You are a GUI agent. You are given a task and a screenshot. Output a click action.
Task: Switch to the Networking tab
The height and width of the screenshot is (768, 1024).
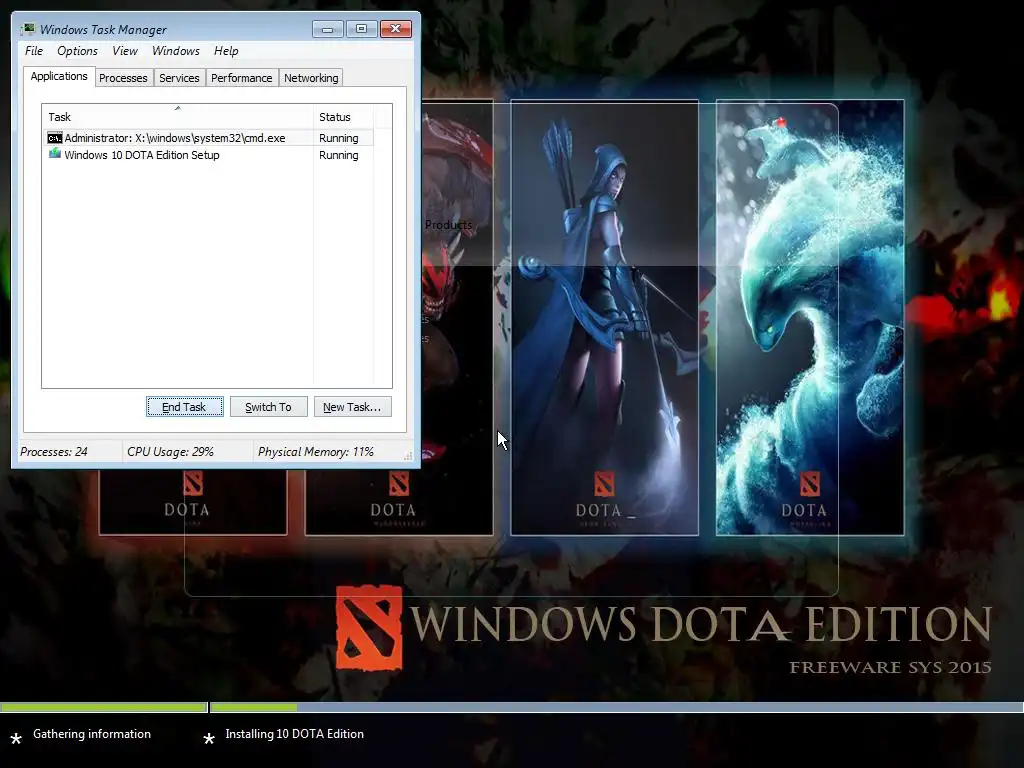[x=312, y=78]
